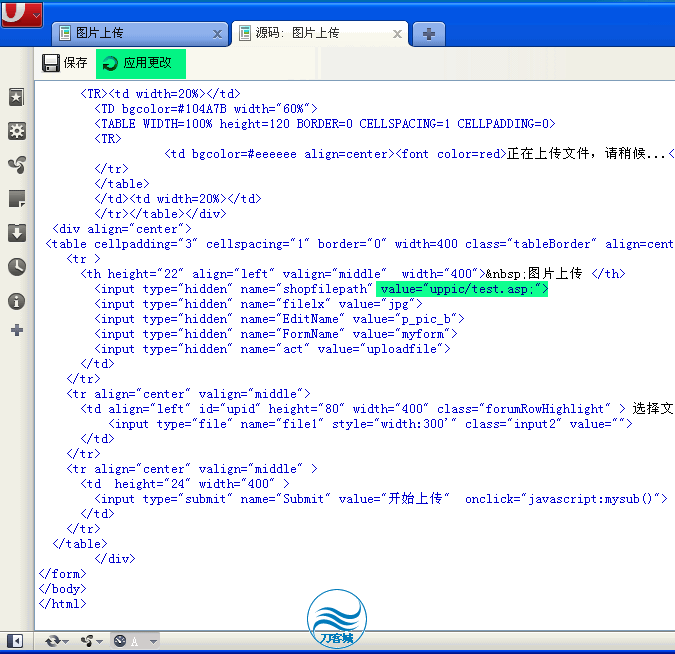The height and width of the screenshot is (654, 675).
Task: Click the name="filelx" value="jpg" line
Action: (258, 304)
